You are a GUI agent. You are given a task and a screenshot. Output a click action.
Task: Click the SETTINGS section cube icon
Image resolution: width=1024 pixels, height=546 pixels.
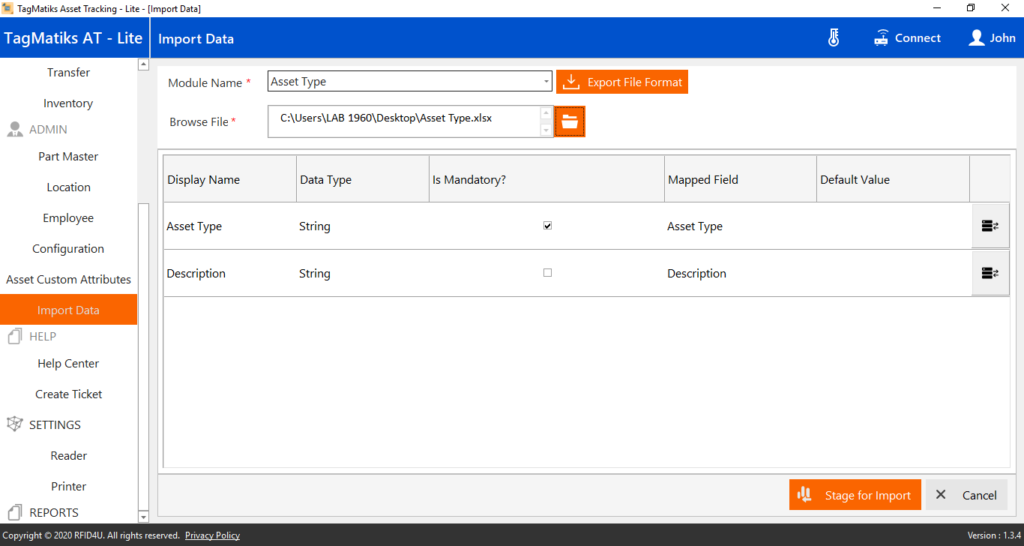[14, 425]
